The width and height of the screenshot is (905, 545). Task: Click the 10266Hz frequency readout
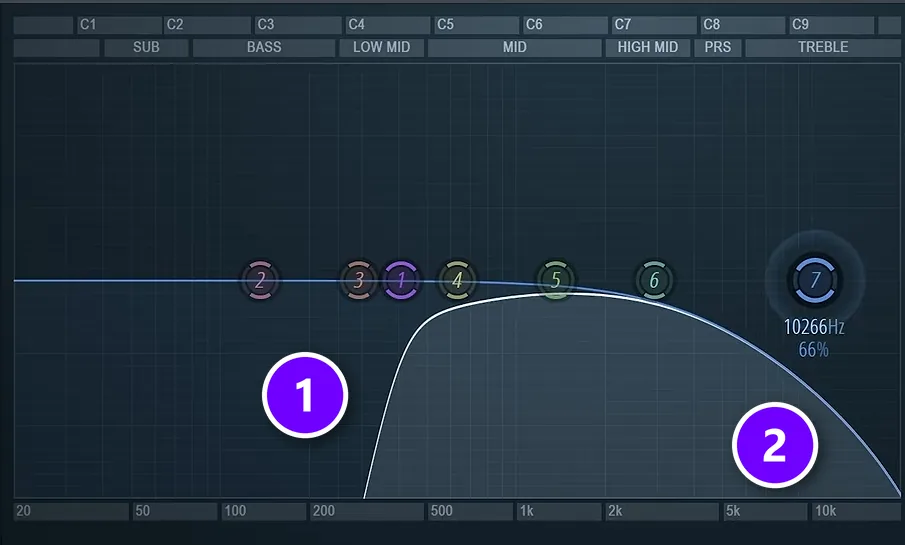(x=814, y=327)
